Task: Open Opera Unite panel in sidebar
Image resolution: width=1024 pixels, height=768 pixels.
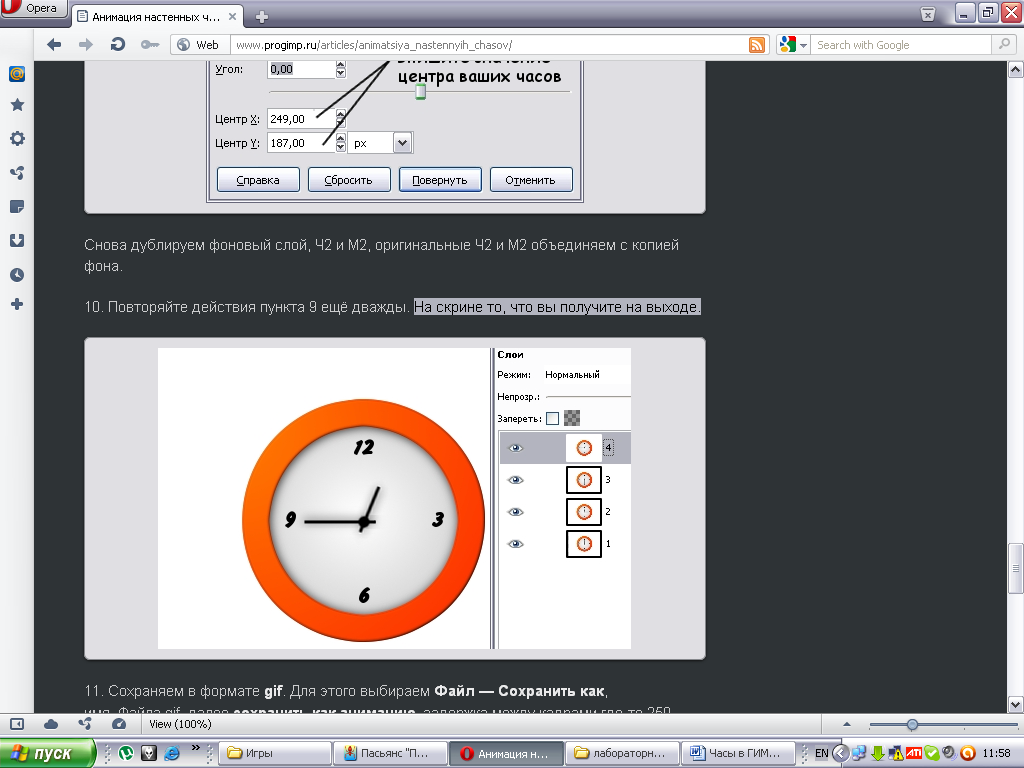Action: [x=17, y=172]
